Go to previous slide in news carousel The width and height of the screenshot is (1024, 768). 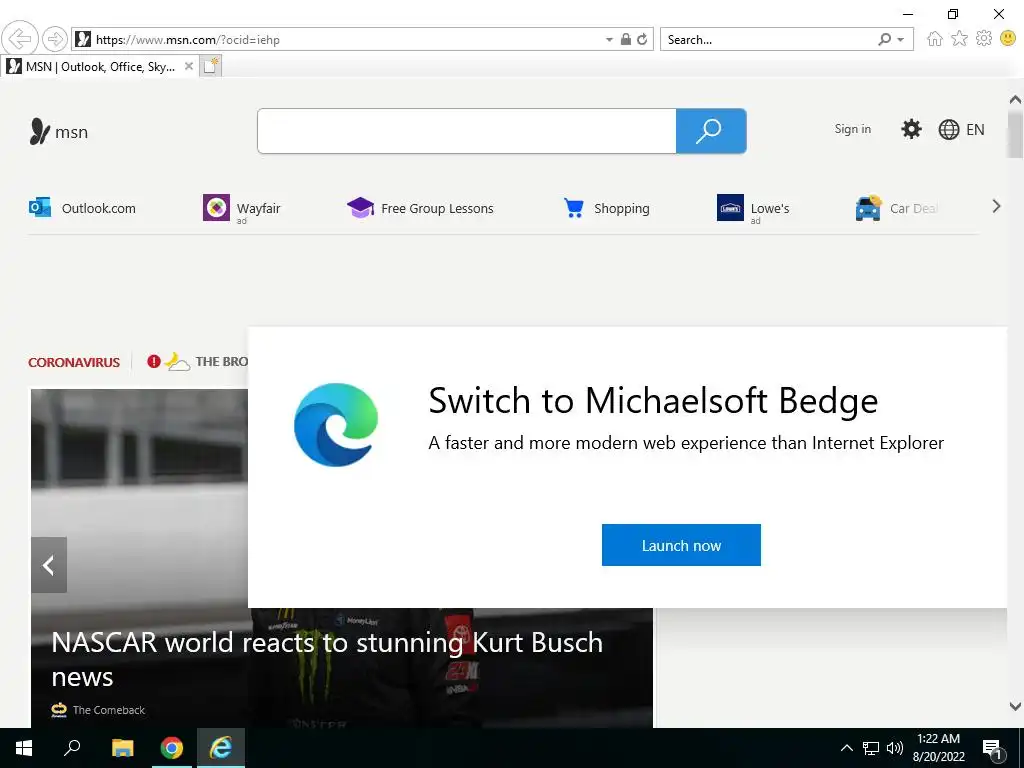coord(49,565)
